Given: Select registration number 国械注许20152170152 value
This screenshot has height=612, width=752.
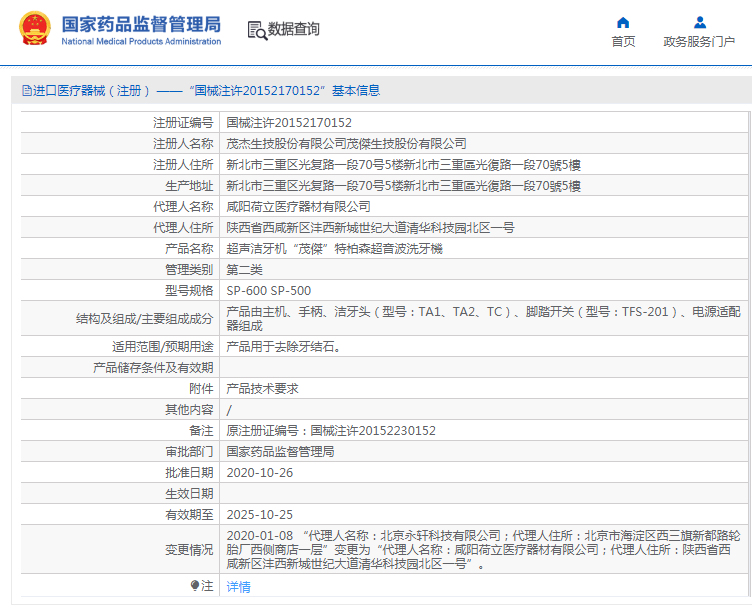Looking at the screenshot, I should 289,123.
